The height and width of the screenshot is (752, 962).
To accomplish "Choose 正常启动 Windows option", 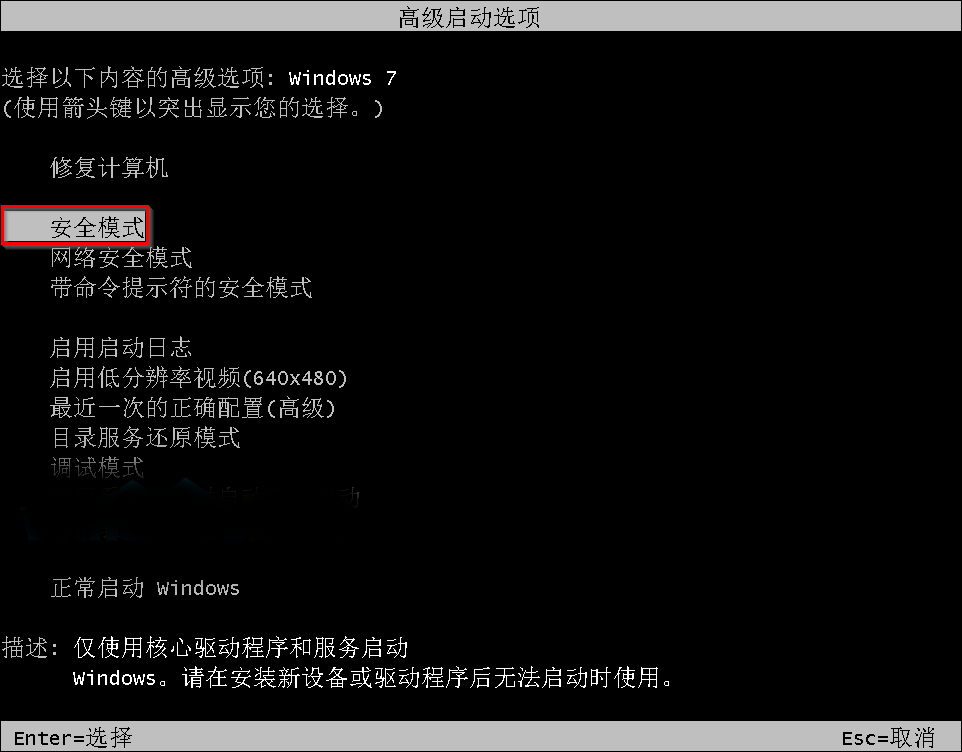I will (x=145, y=588).
